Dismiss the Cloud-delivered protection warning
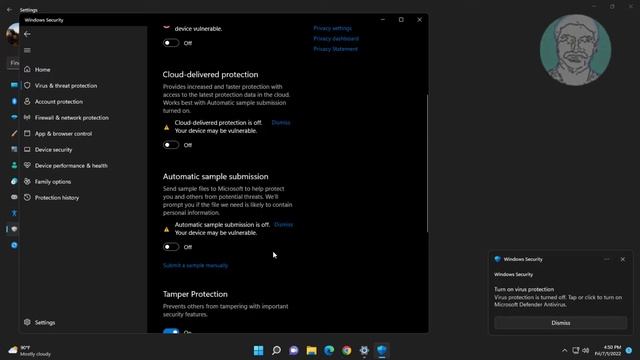The width and height of the screenshot is (640, 360). pos(281,122)
